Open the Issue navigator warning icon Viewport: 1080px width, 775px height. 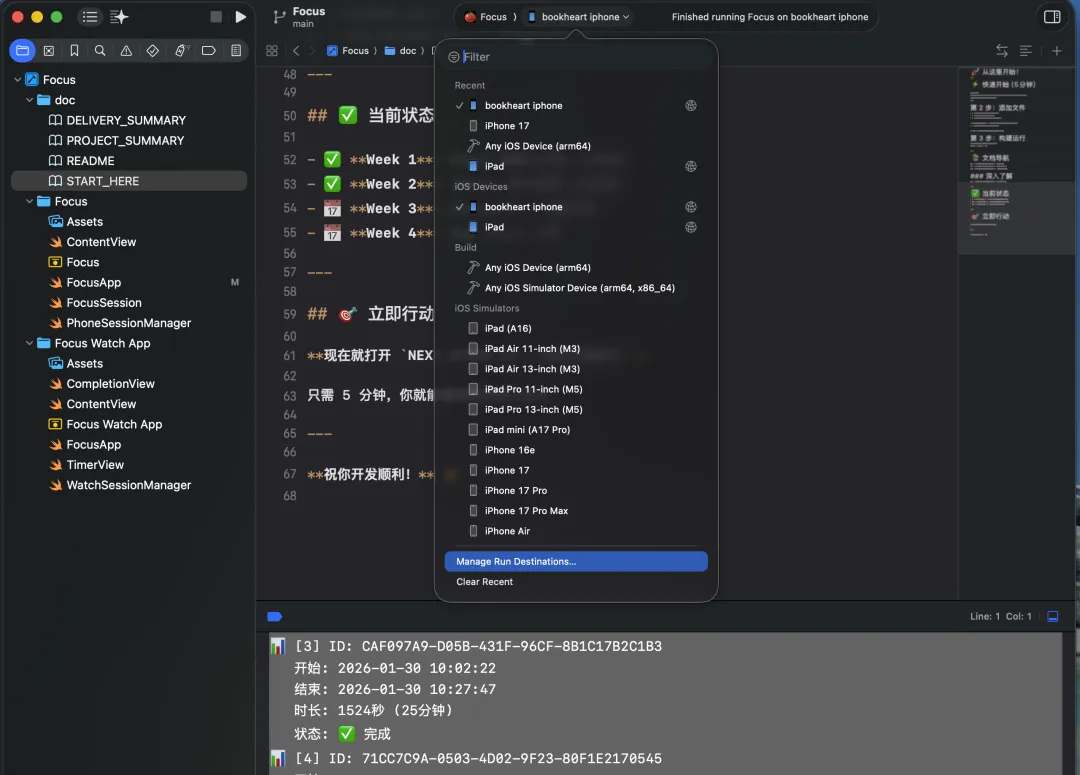[x=126, y=50]
